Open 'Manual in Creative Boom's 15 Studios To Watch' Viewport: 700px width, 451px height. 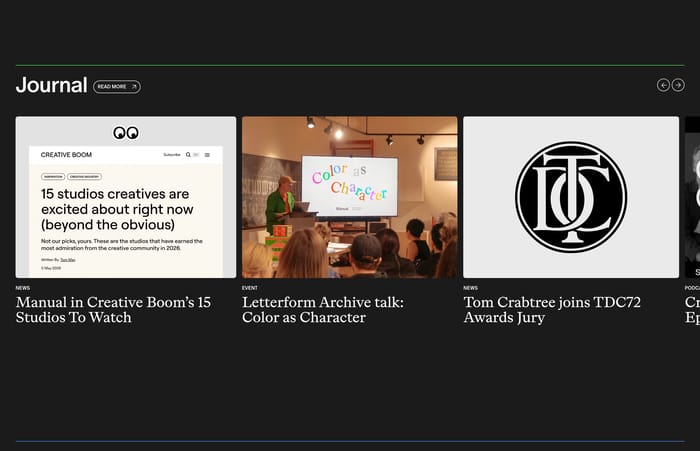tap(113, 310)
